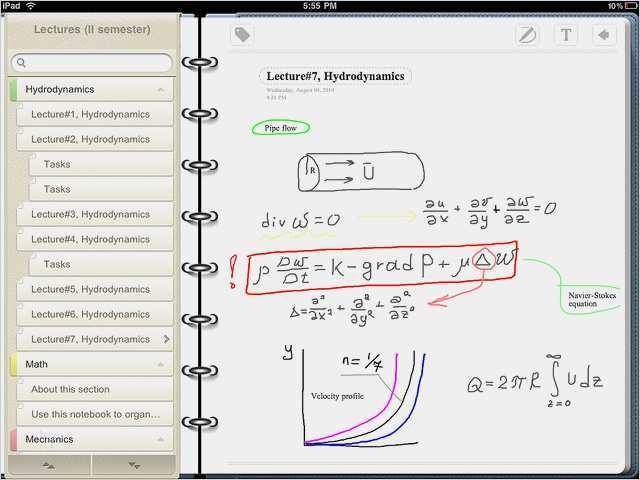Select Lecture#7, Hydrodynamics page
The height and width of the screenshot is (480, 640).
coord(95,339)
